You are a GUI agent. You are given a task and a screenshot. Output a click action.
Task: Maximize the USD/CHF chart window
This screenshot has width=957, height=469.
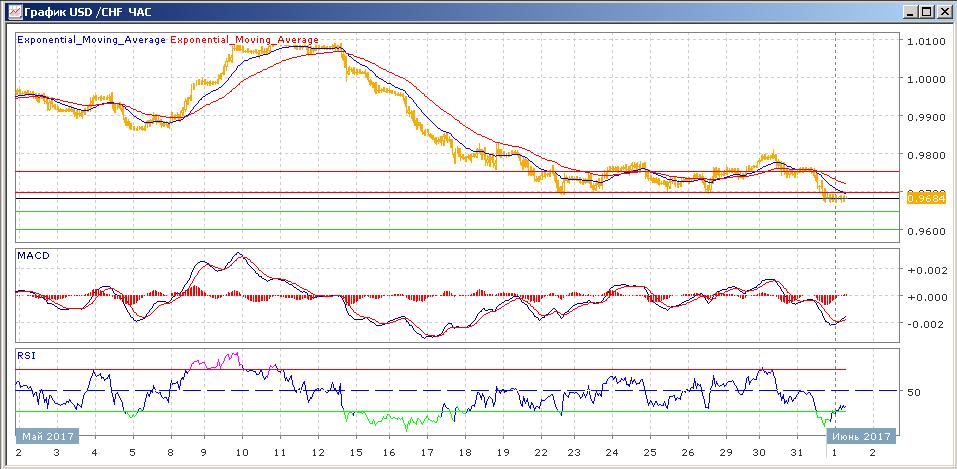point(926,12)
